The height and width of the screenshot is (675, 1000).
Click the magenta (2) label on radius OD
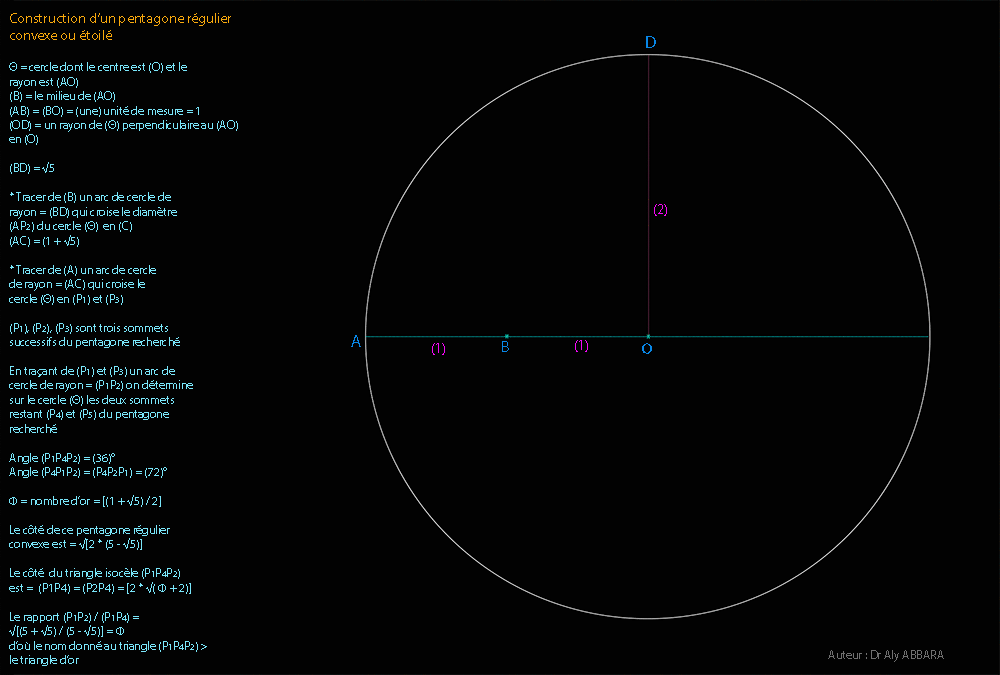(x=660, y=210)
